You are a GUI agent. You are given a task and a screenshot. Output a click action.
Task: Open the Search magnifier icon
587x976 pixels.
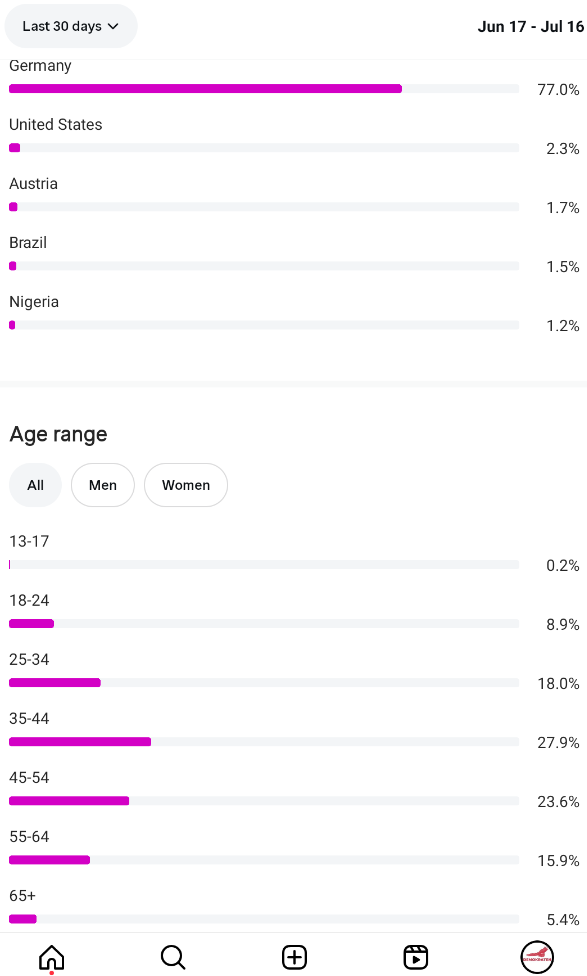click(x=173, y=957)
